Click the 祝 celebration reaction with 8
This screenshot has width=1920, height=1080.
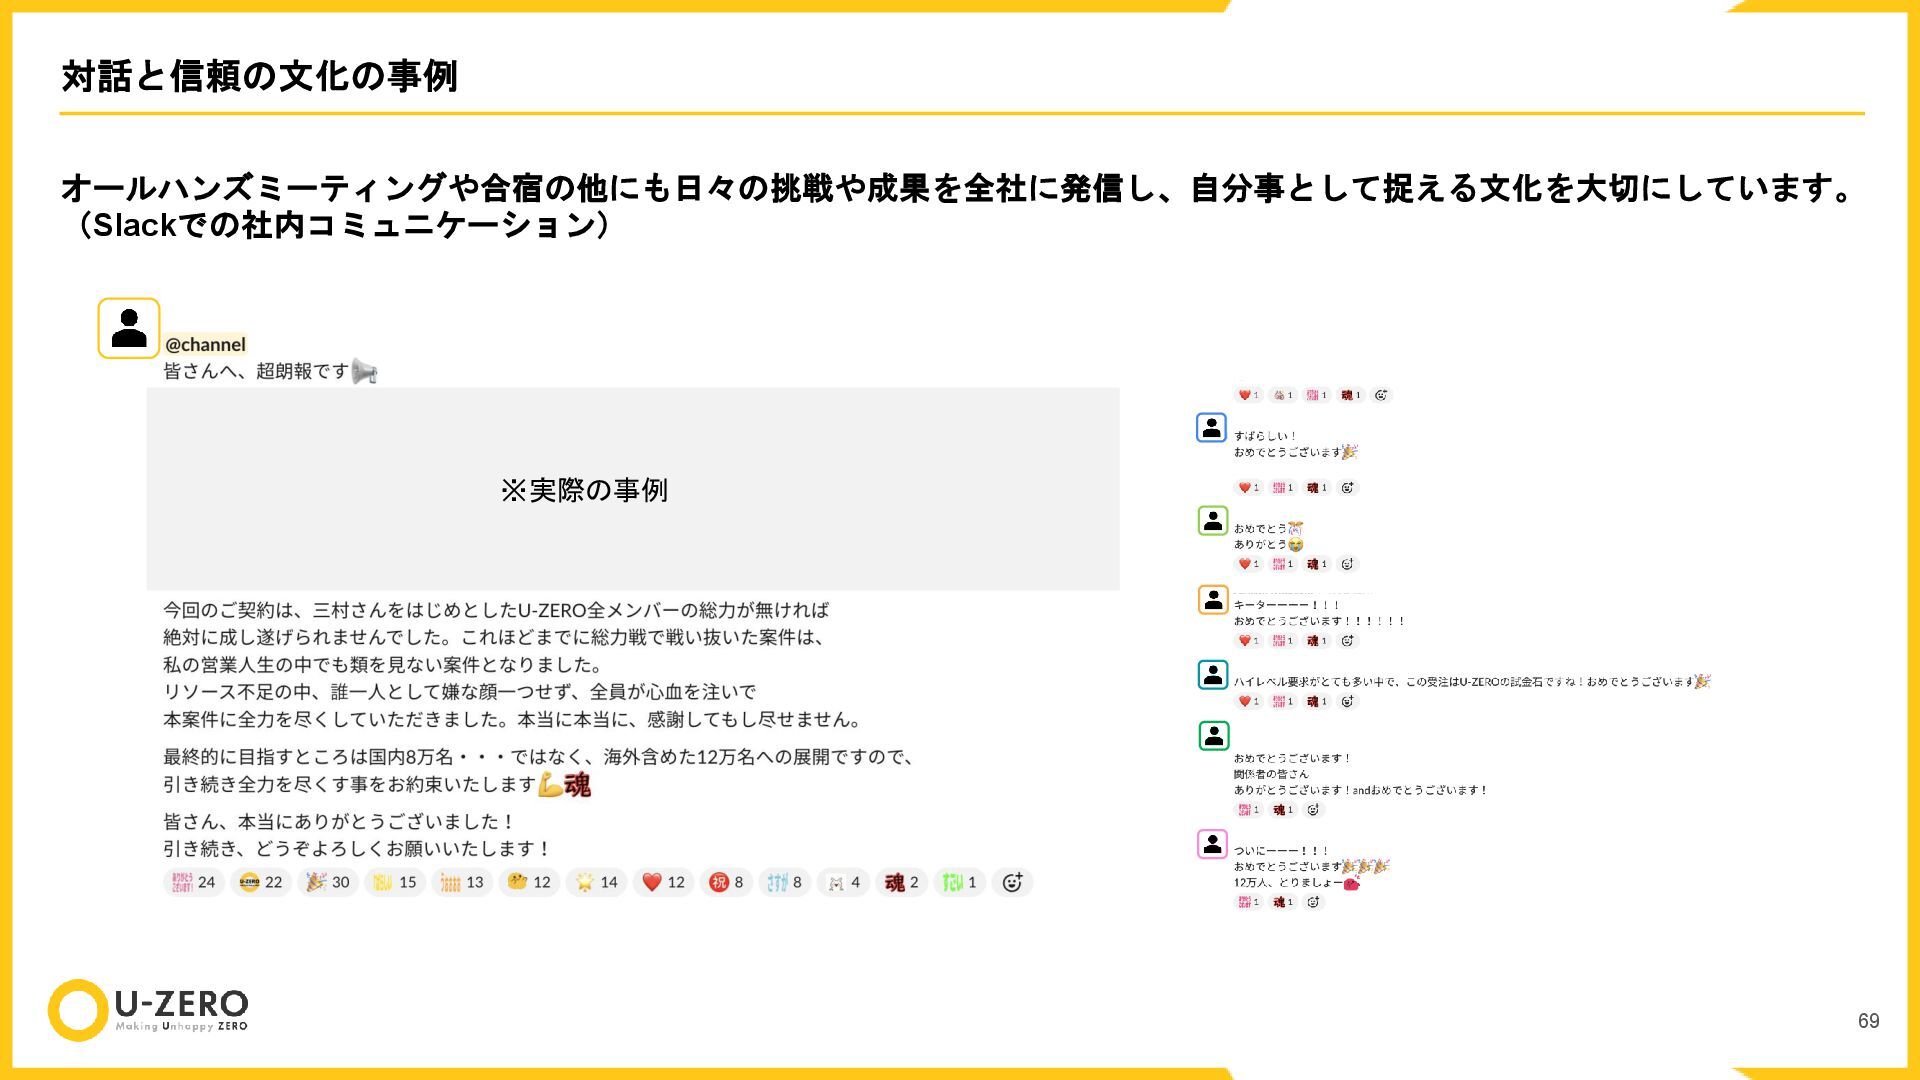tap(726, 882)
